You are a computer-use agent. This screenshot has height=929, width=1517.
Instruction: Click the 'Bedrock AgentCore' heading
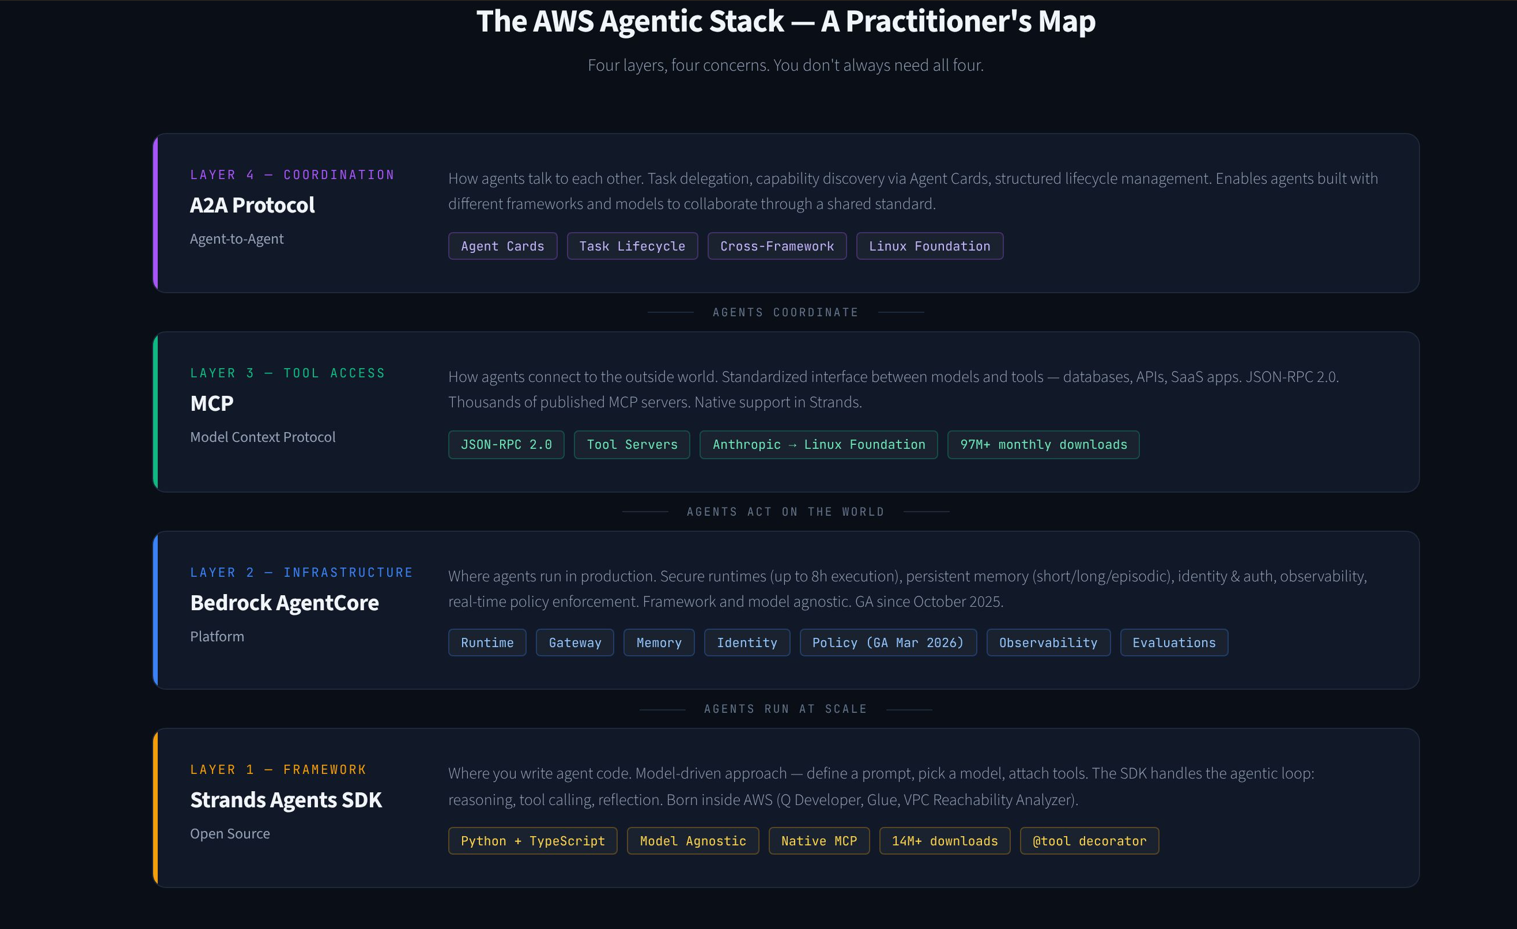285,603
